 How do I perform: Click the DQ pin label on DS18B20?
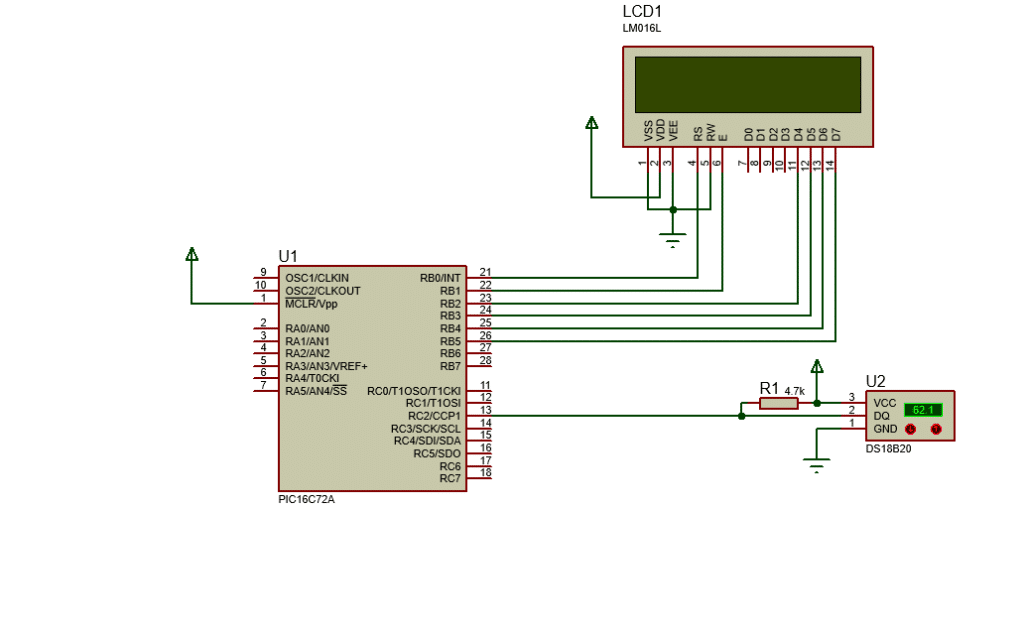(x=882, y=416)
